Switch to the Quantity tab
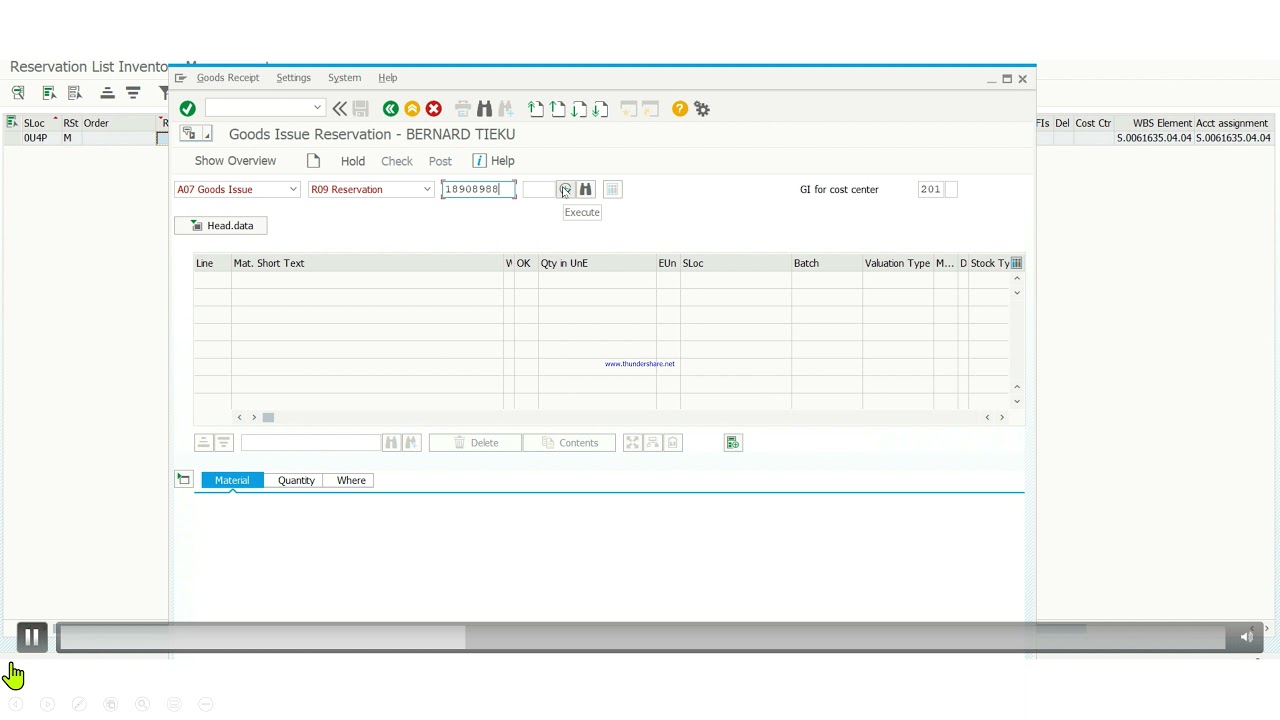The width and height of the screenshot is (1280, 720). [x=296, y=481]
